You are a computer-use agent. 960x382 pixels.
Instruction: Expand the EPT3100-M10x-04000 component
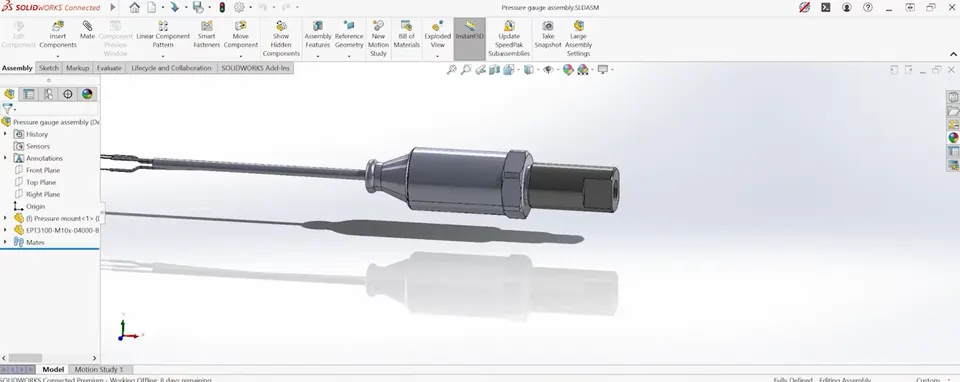6,230
